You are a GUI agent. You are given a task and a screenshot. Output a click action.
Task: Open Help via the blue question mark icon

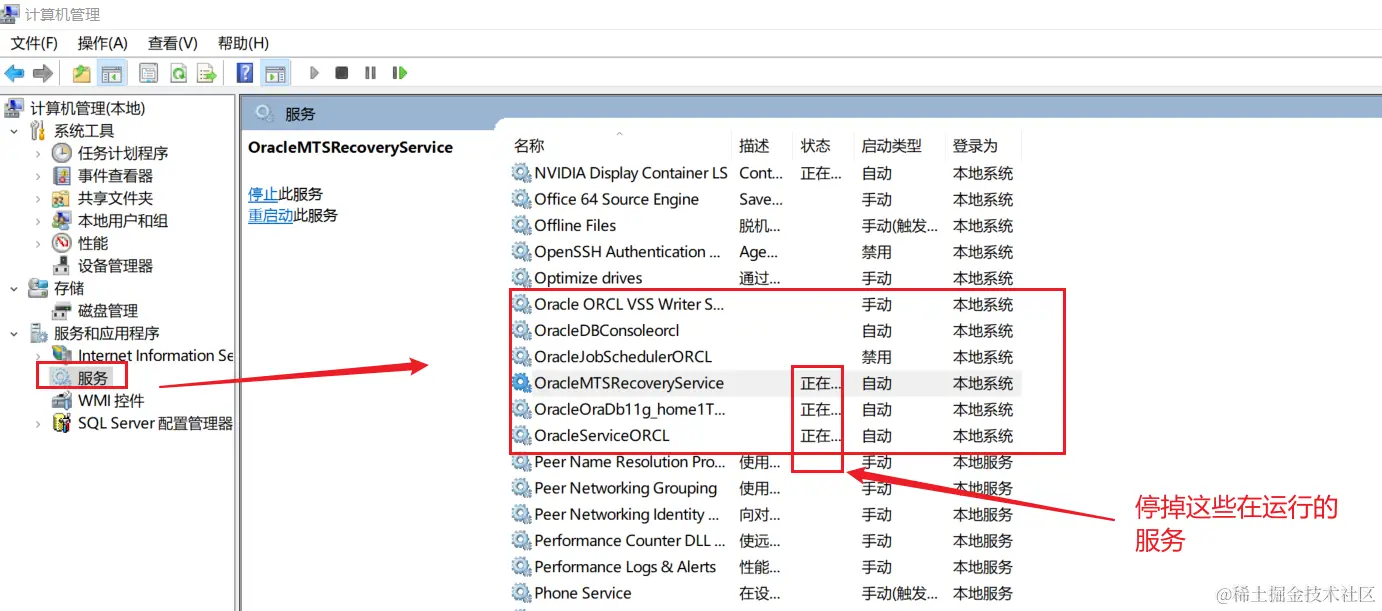coord(245,73)
